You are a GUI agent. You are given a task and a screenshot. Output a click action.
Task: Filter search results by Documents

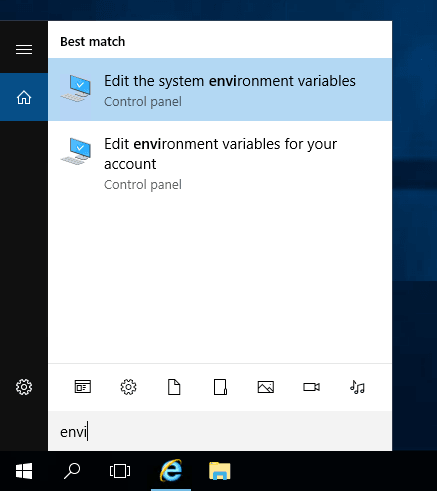click(174, 387)
